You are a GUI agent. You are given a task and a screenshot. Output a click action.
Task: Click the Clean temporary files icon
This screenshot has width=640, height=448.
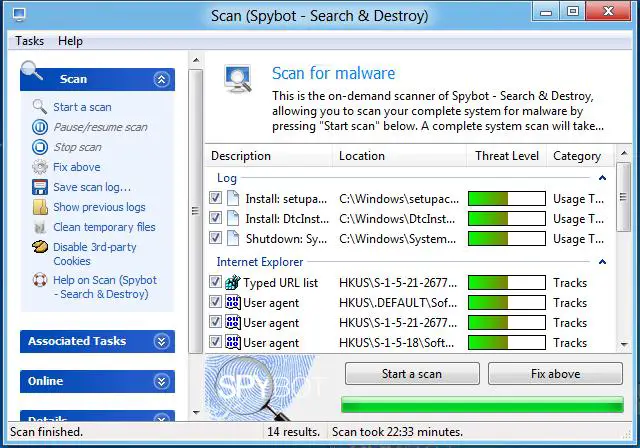click(x=40, y=227)
